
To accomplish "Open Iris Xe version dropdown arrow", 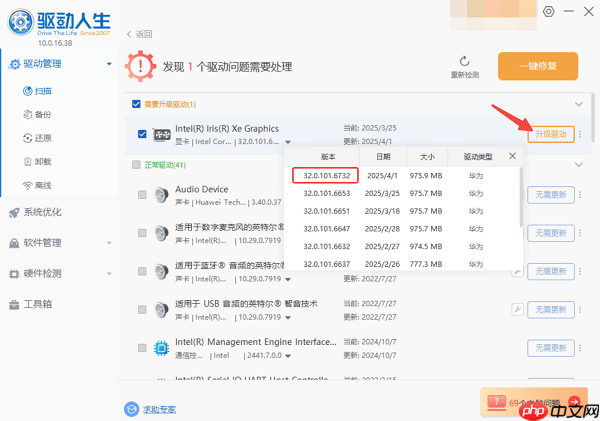I will click(x=288, y=142).
